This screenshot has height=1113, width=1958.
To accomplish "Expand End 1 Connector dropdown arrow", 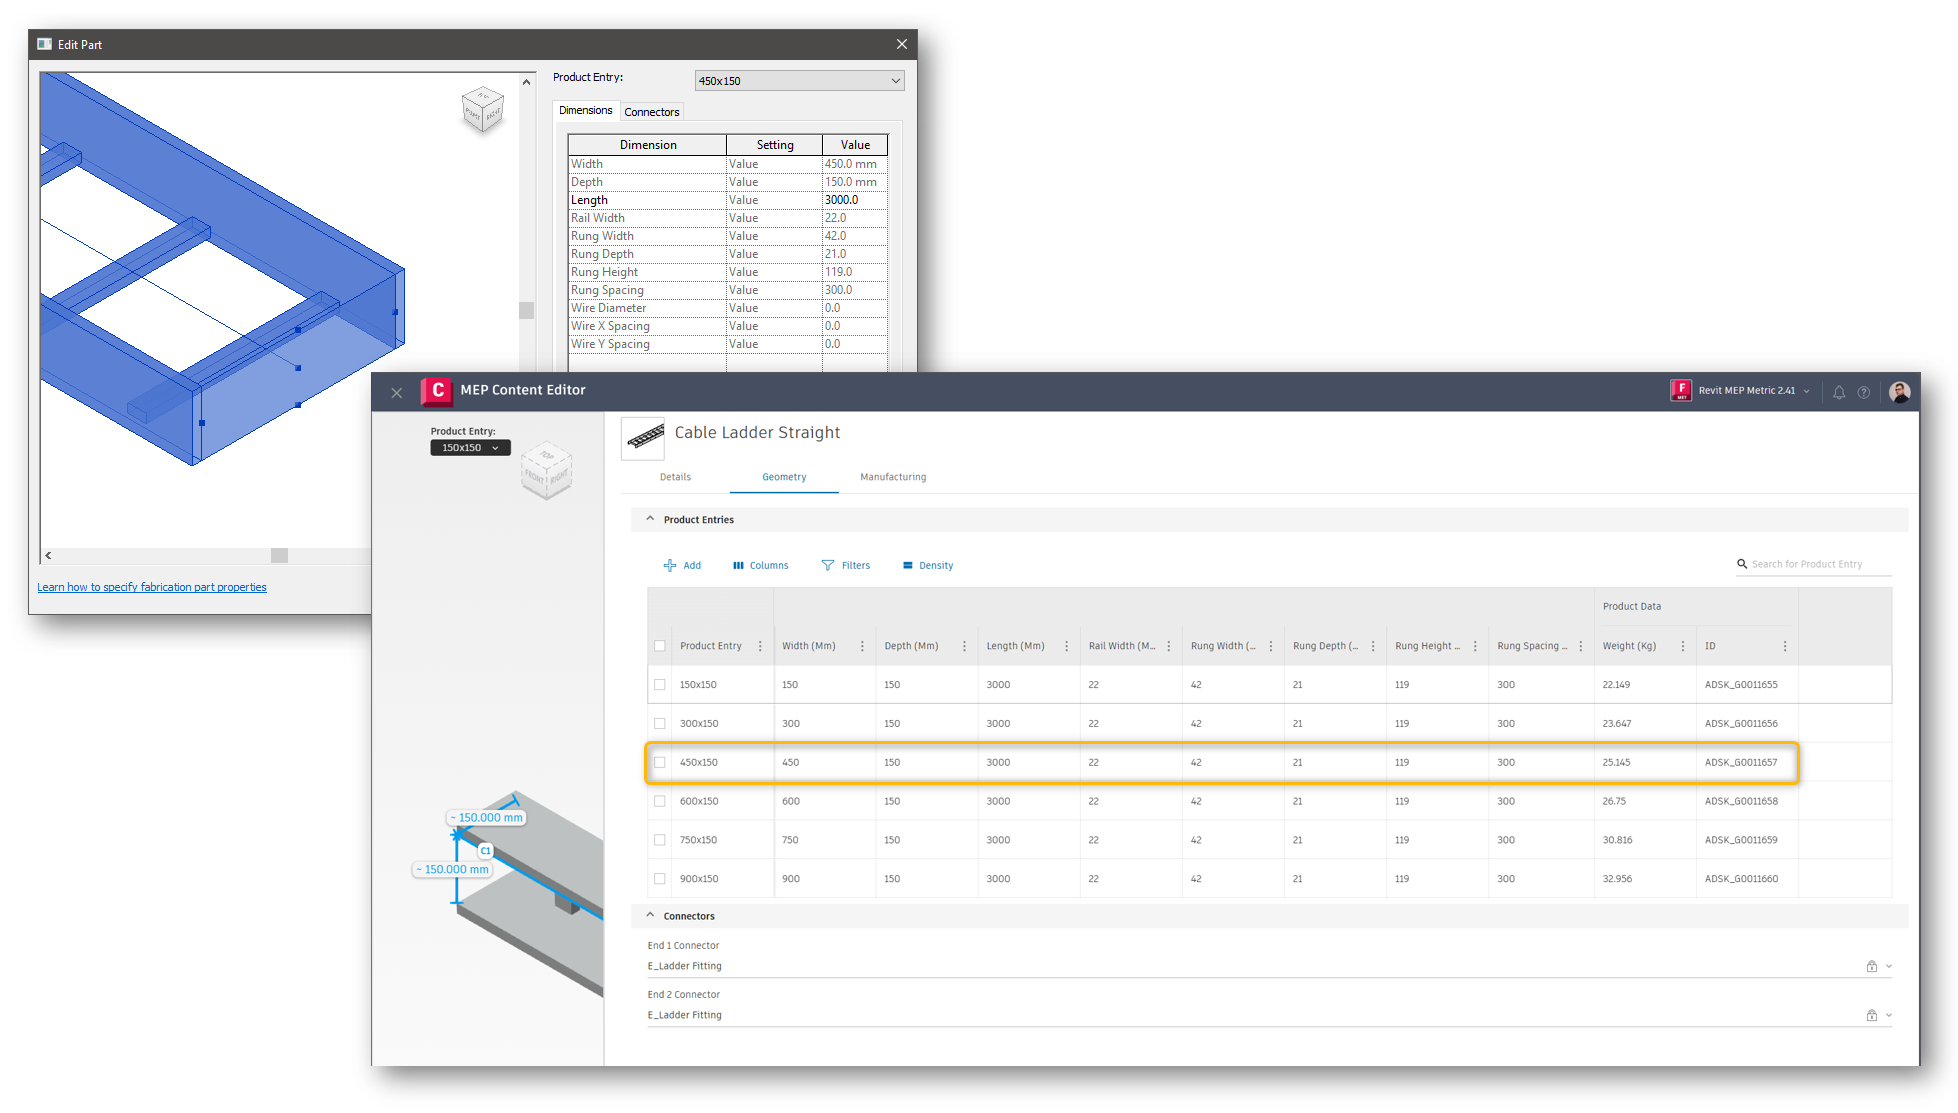I will pyautogui.click(x=1889, y=966).
